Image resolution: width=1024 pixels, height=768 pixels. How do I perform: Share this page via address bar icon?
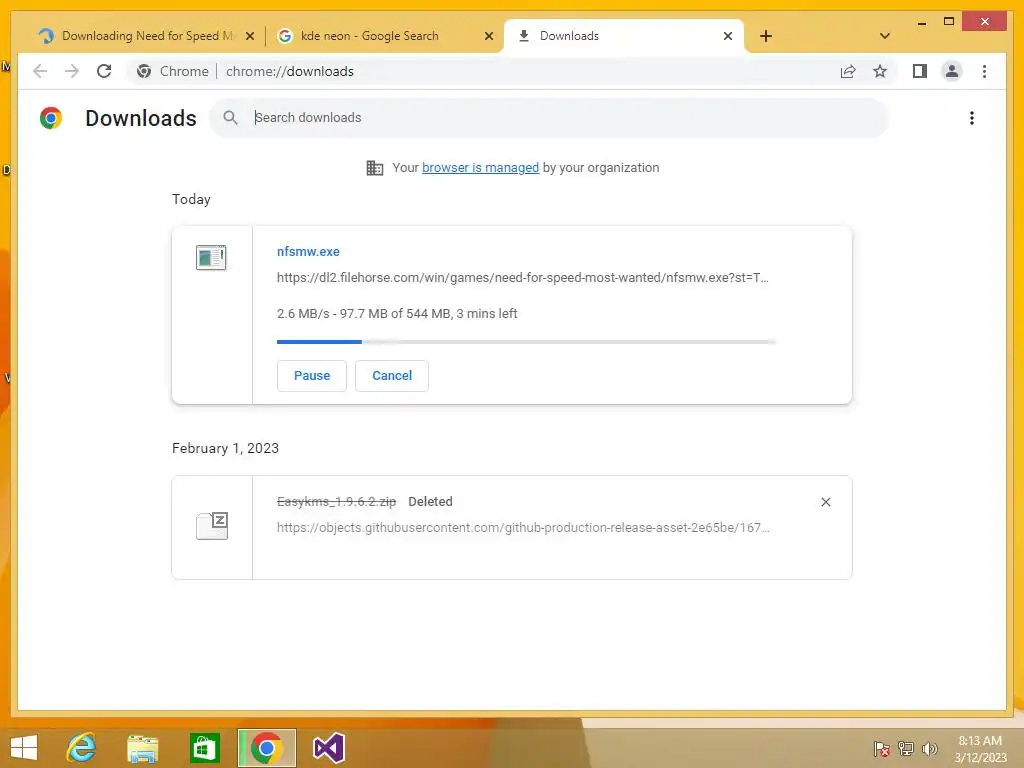tap(848, 71)
